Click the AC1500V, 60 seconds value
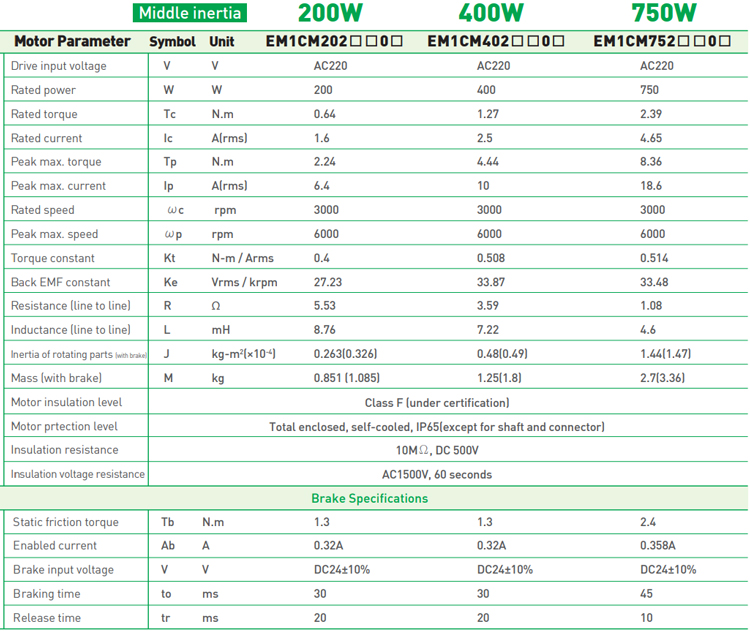Screen dimensions: 750x631 click(x=437, y=475)
